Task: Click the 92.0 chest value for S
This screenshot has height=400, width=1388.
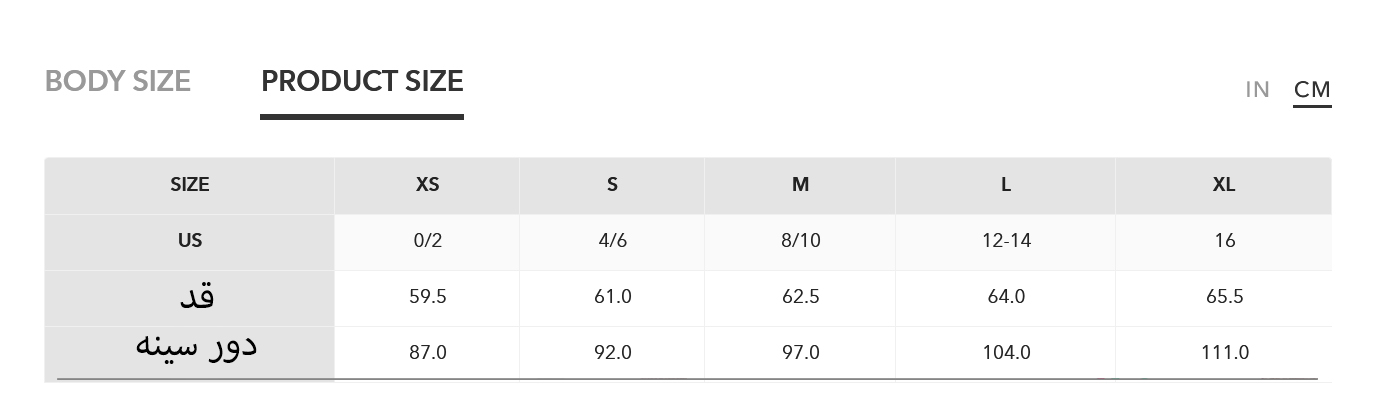Action: 612,353
